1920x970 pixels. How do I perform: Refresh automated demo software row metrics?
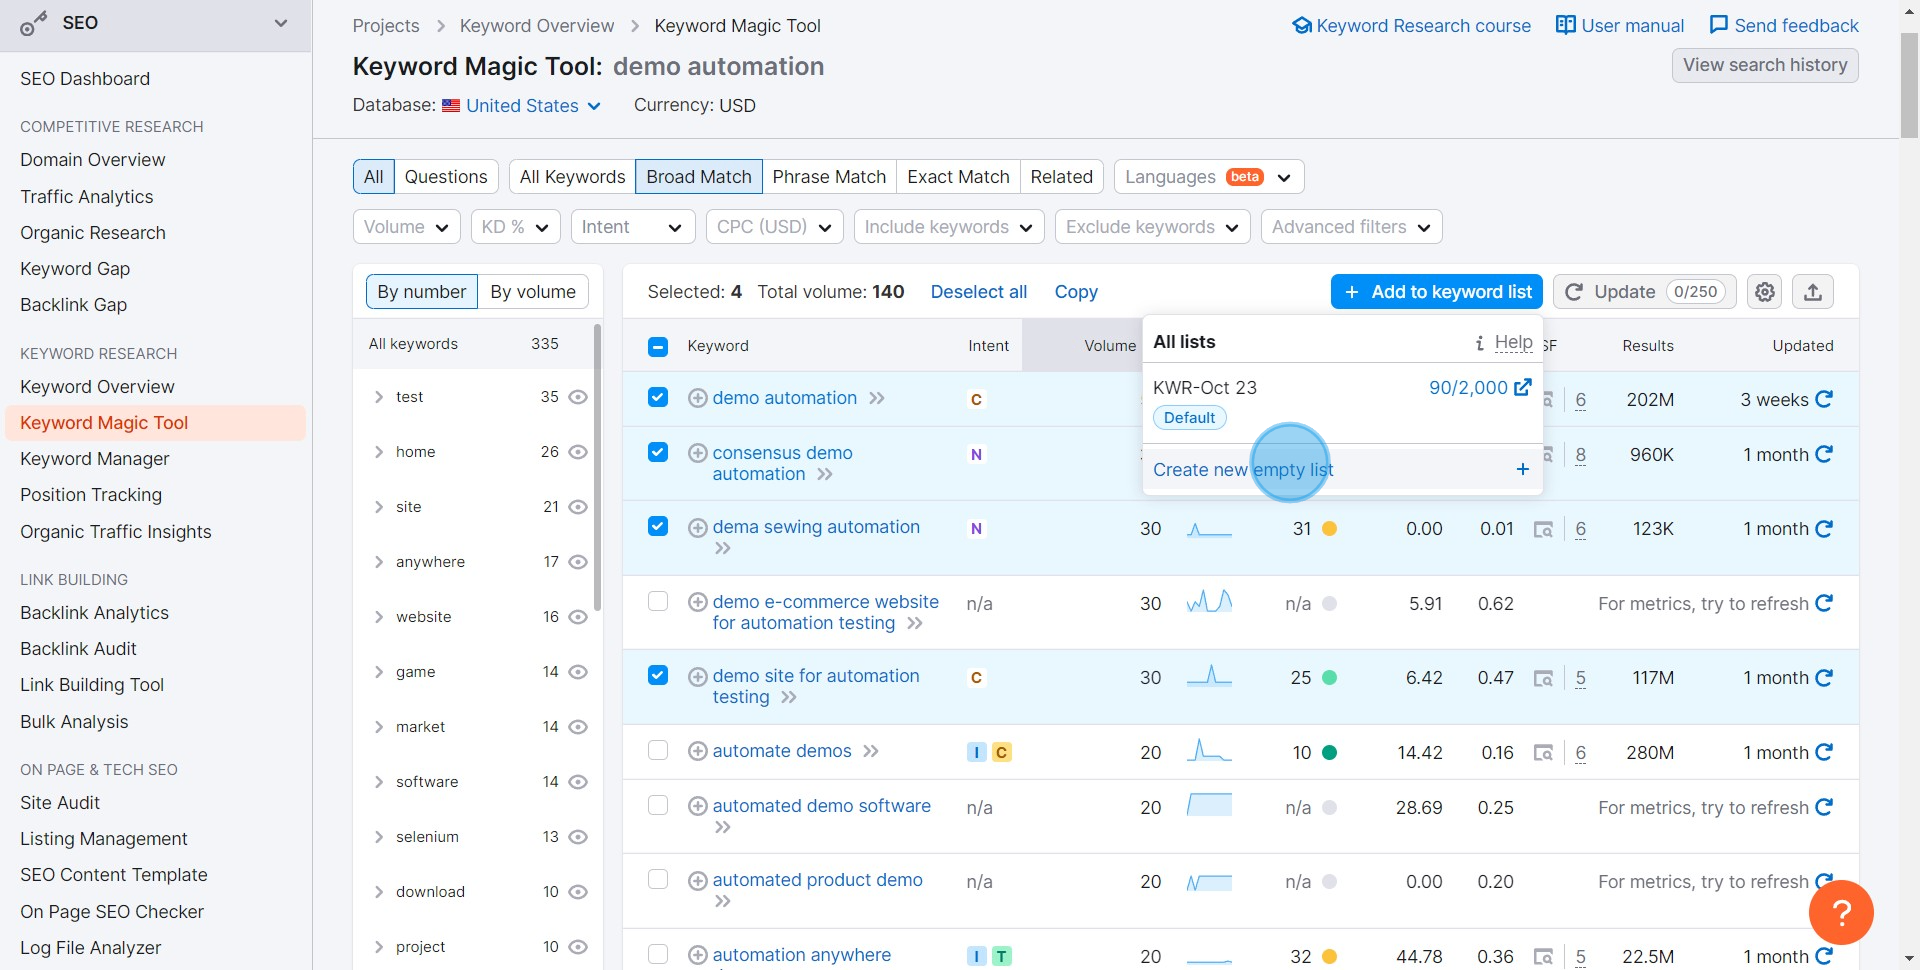[x=1824, y=807]
